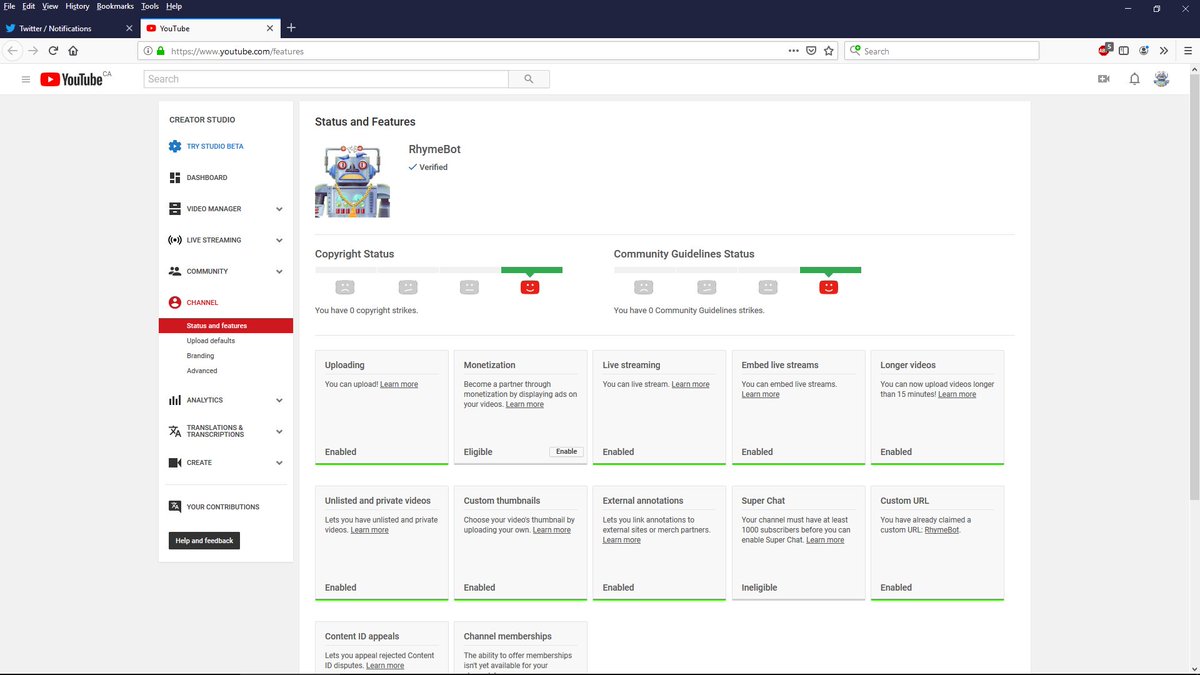This screenshot has height=675, width=1200.
Task: Open the File menu
Action: click(9, 6)
